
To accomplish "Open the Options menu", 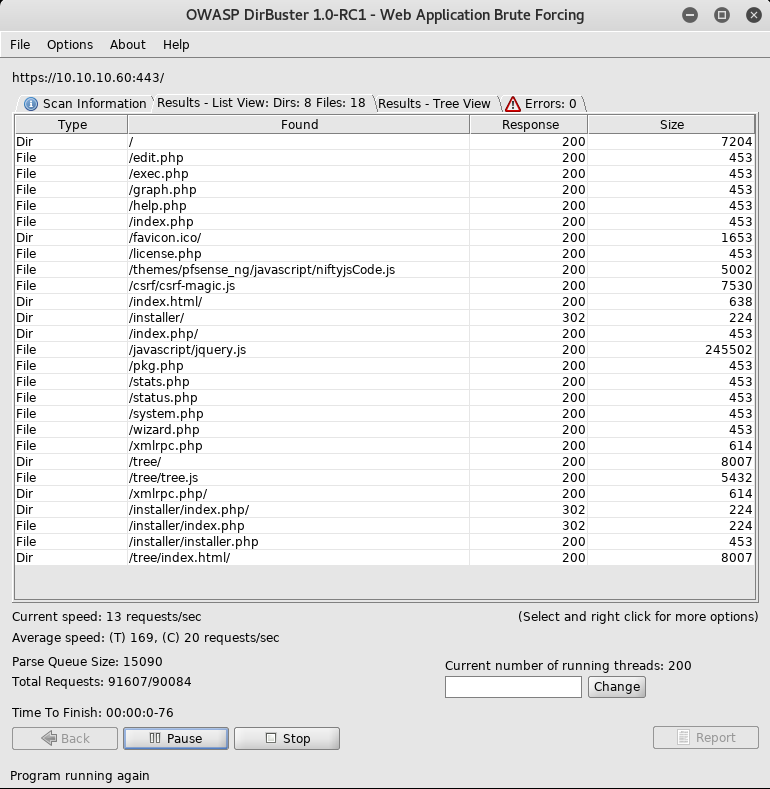I will (x=70, y=45).
